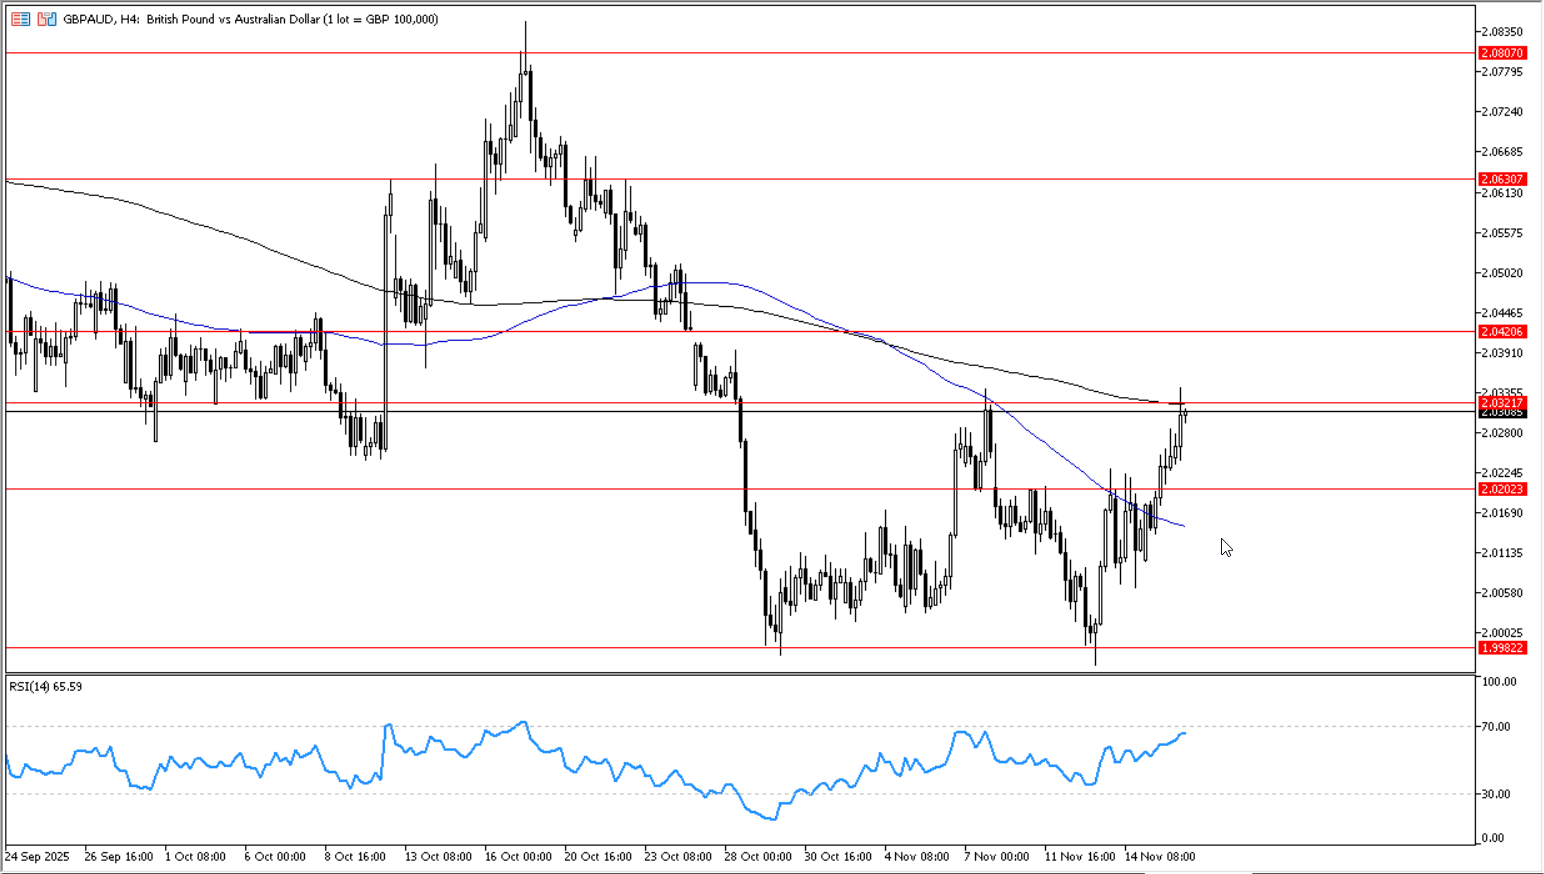The height and width of the screenshot is (874, 1544).
Task: Click the 1.99822 red price label
Action: pos(1502,648)
